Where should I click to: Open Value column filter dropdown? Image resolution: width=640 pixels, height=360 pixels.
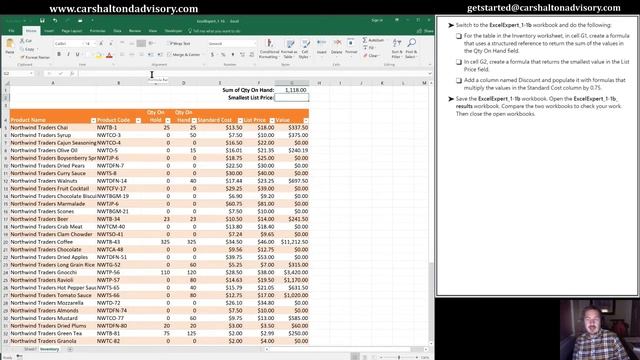point(306,120)
